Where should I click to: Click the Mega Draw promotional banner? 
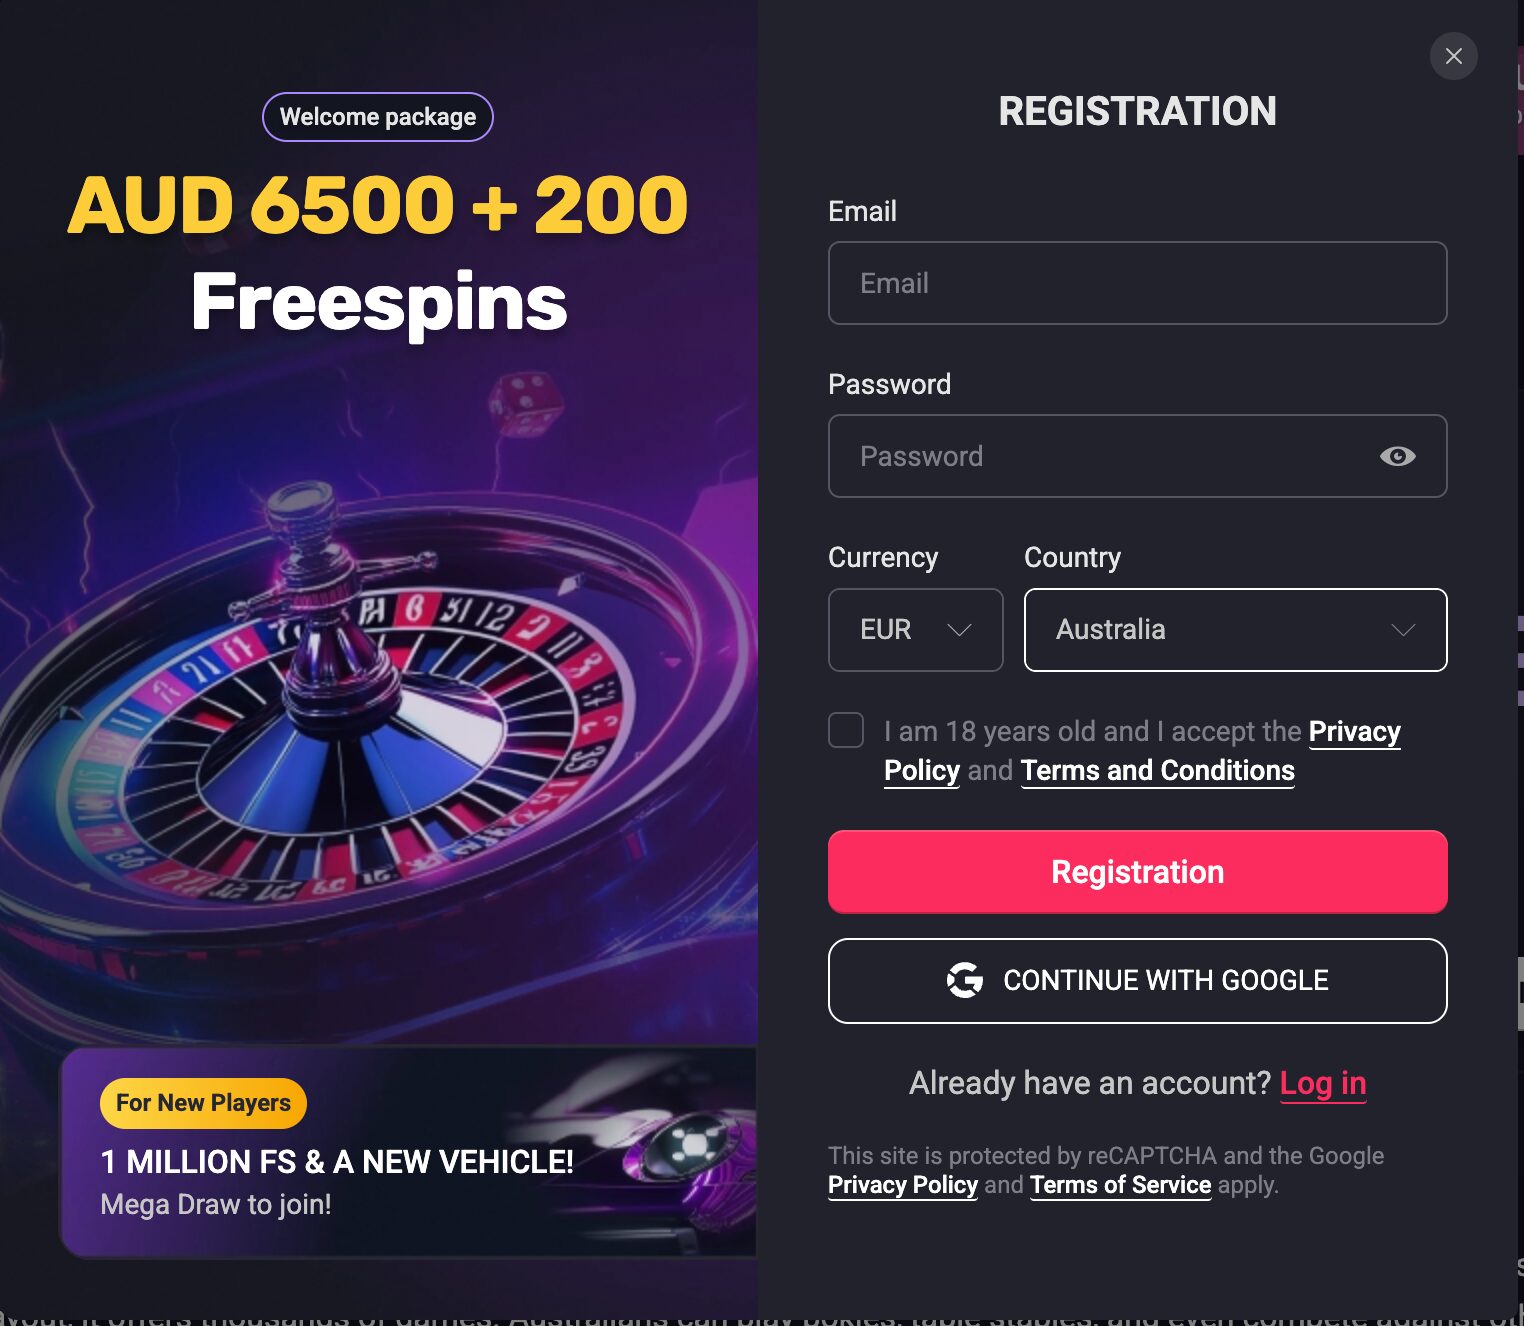click(410, 1152)
